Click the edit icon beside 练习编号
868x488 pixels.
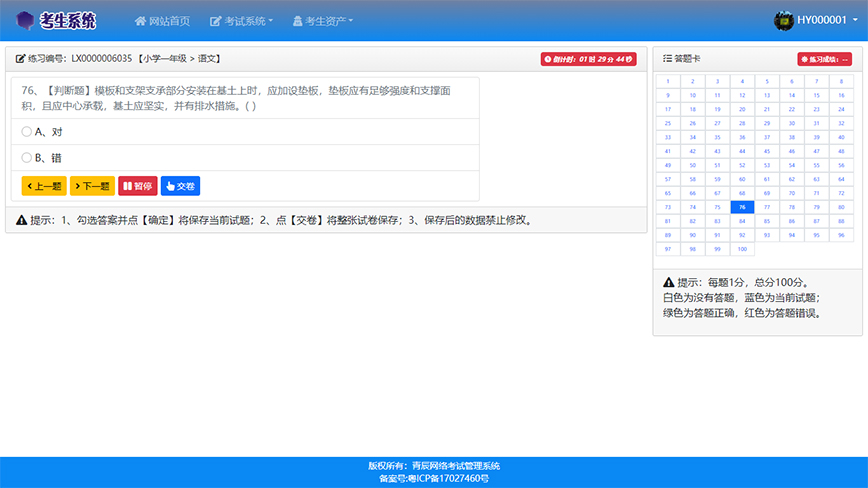pyautogui.click(x=20, y=59)
